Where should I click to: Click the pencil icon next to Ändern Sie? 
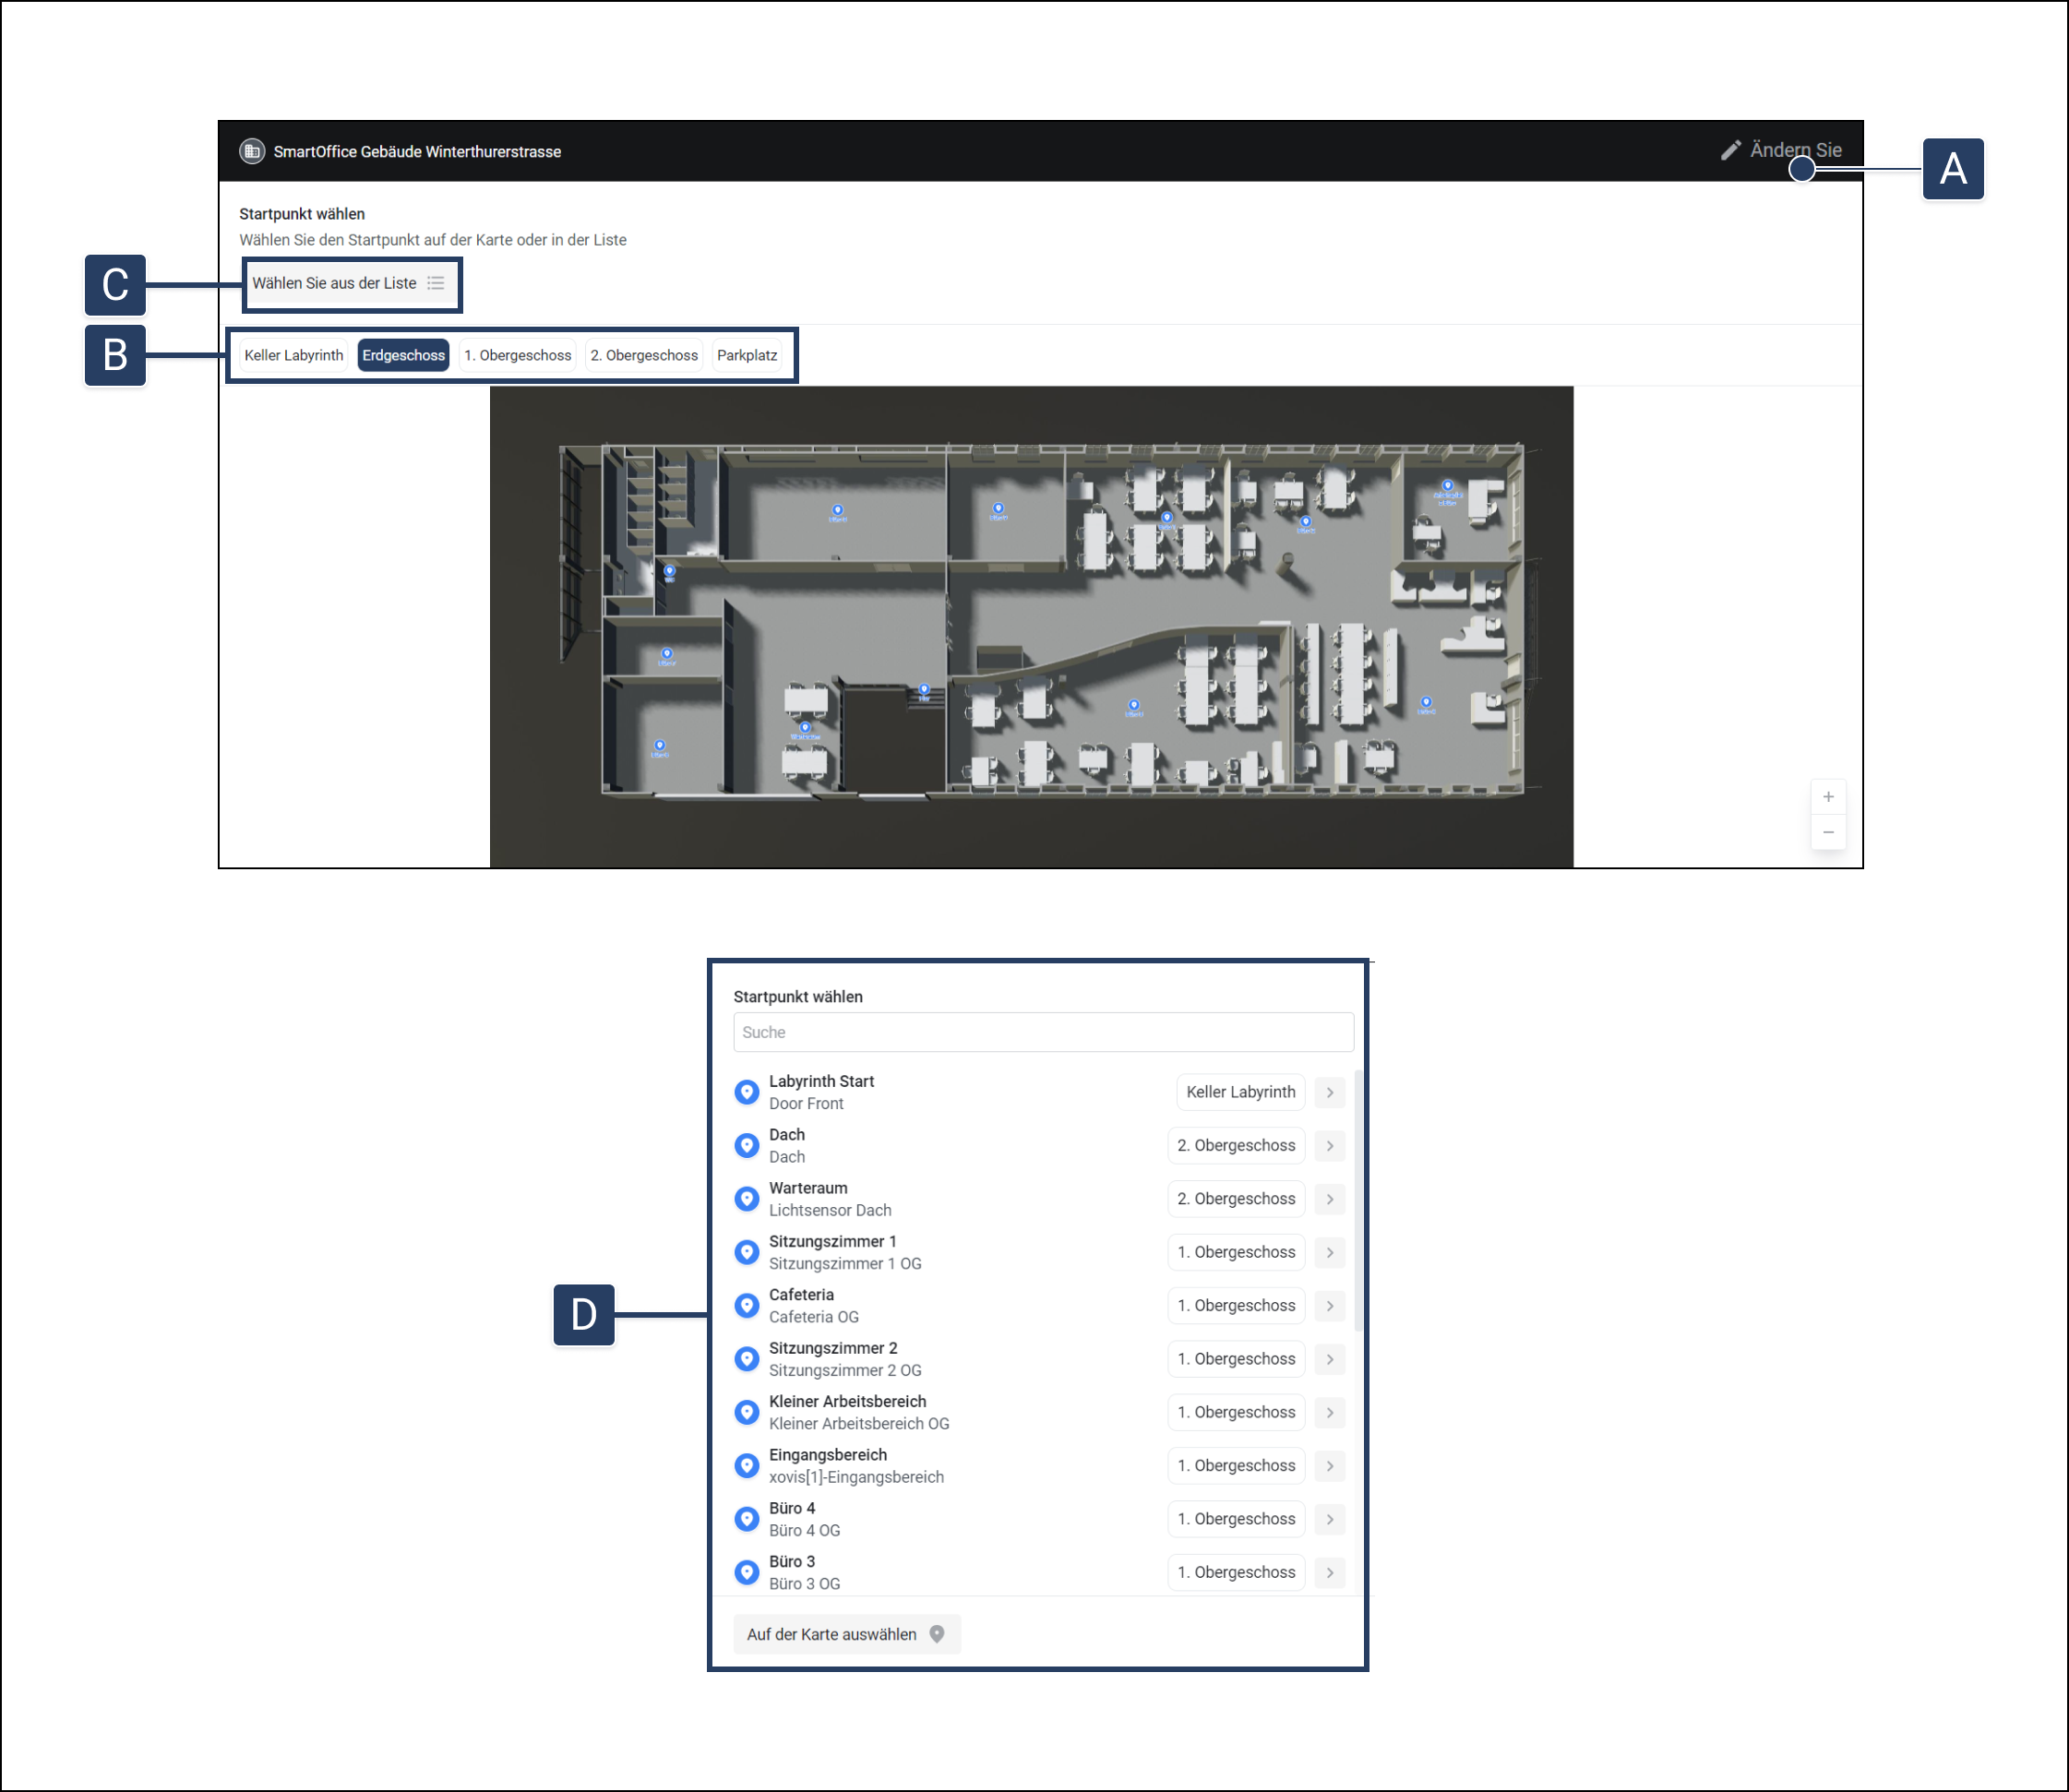point(1730,150)
